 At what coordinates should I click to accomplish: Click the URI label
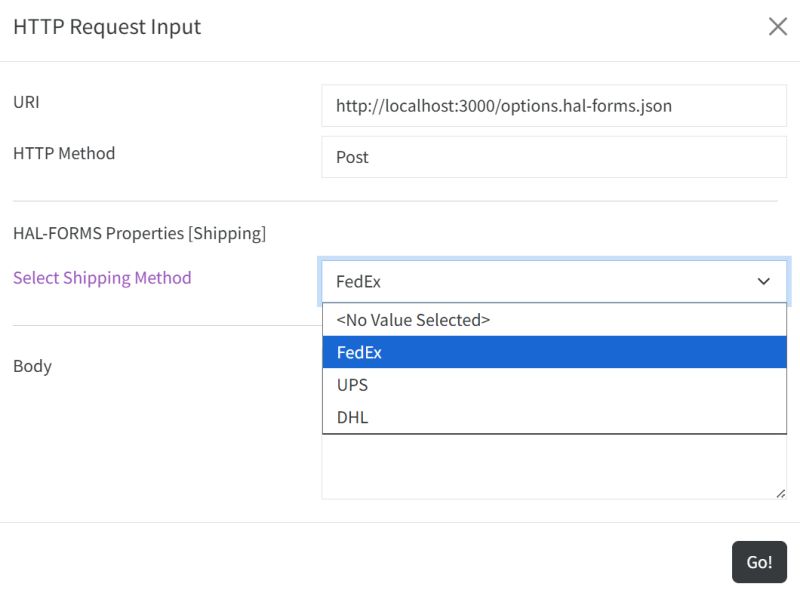point(27,102)
